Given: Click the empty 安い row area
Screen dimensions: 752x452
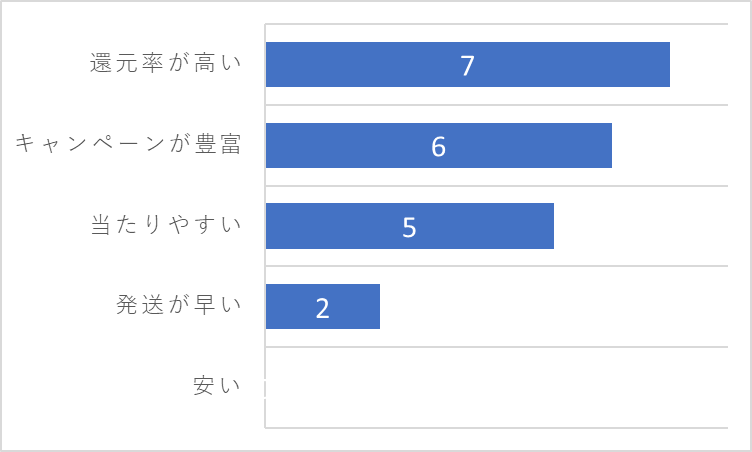Looking at the screenshot, I should tap(497, 387).
